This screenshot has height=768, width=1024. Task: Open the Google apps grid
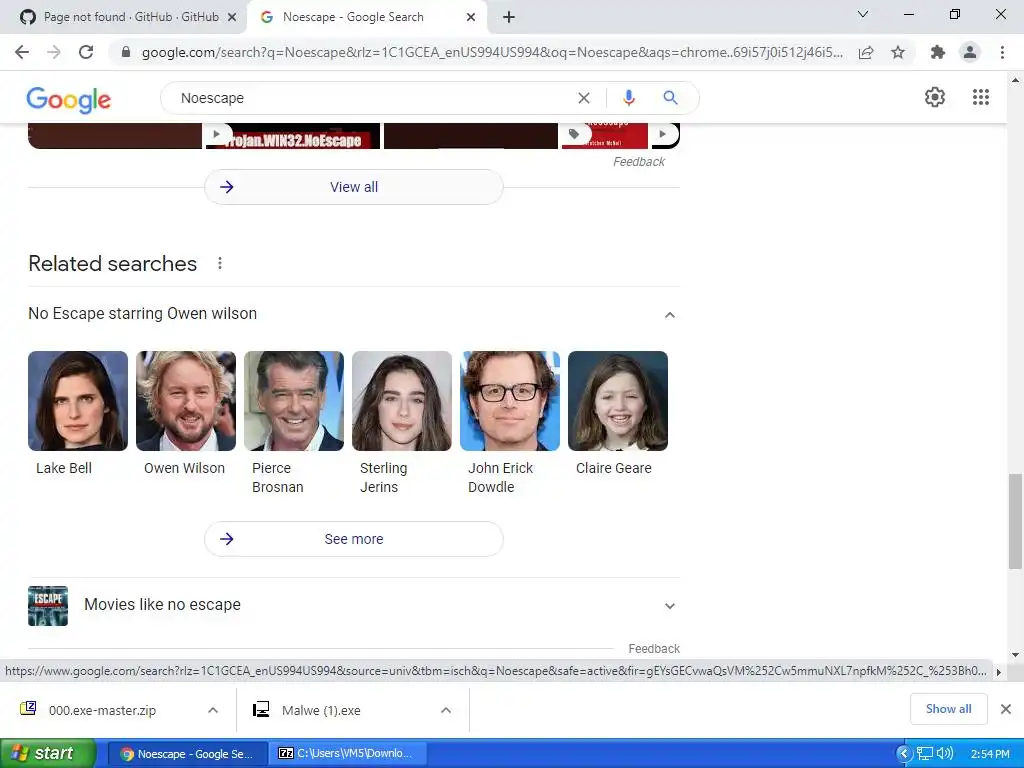[x=981, y=97]
